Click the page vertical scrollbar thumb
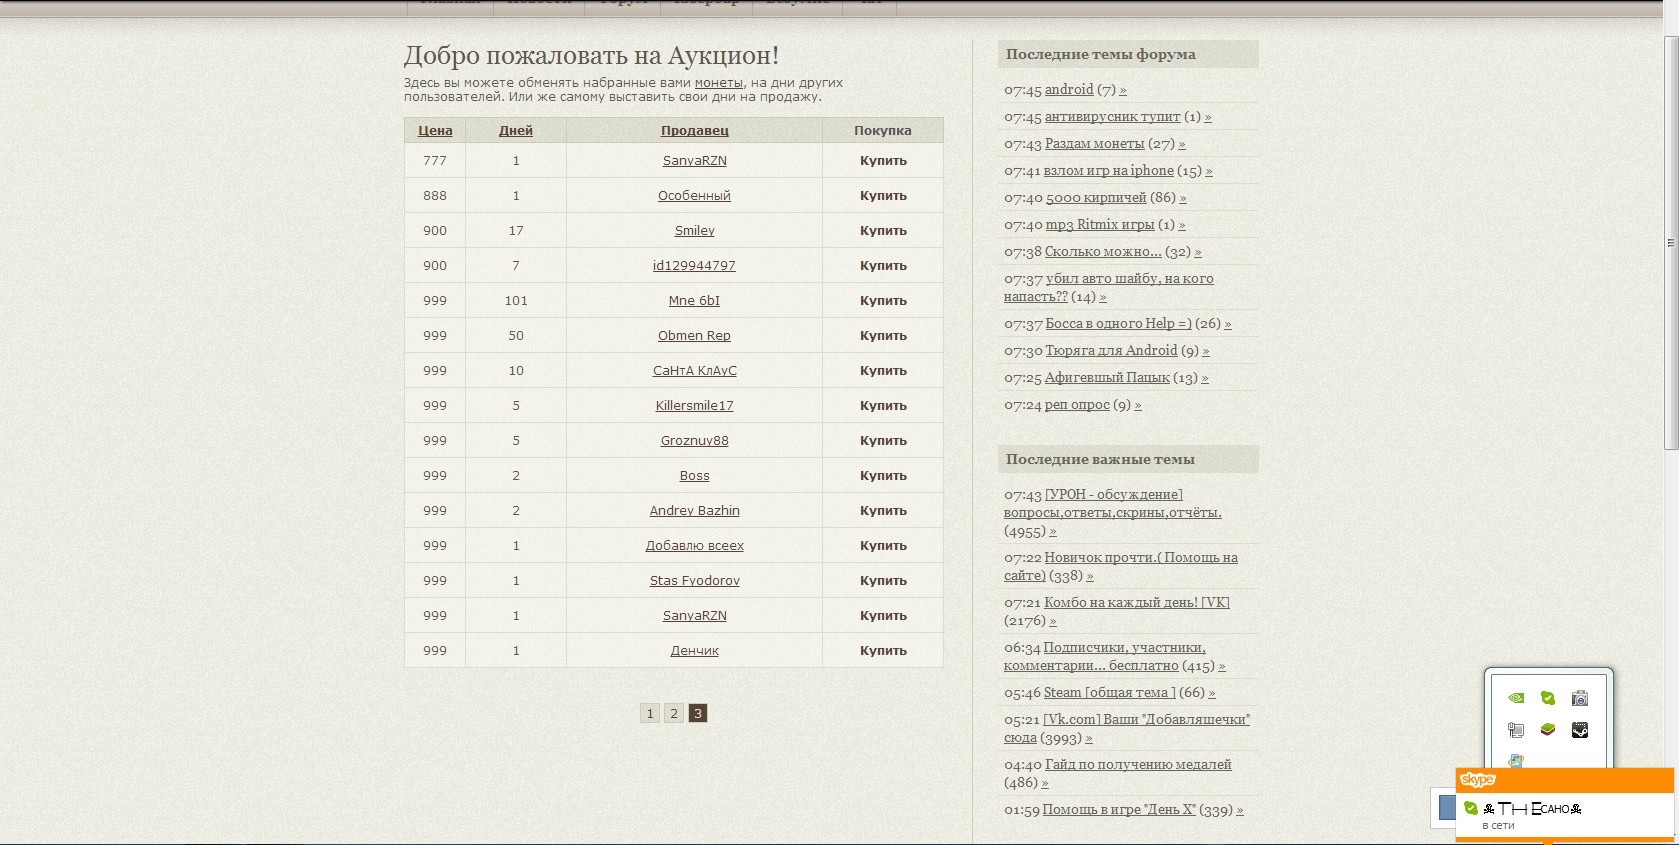Image resolution: width=1679 pixels, height=845 pixels. tap(1670, 243)
